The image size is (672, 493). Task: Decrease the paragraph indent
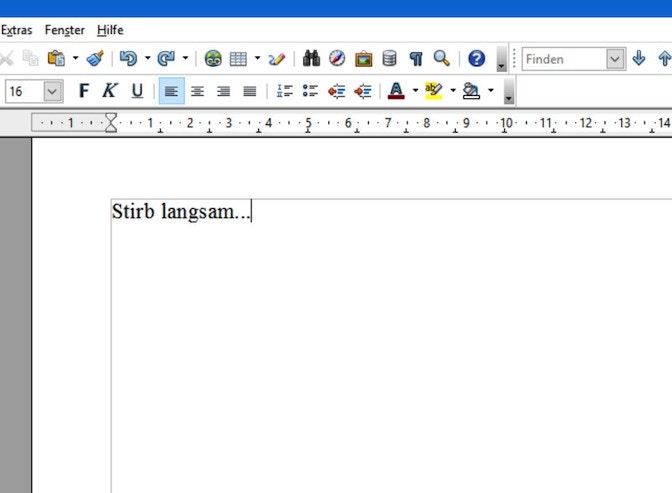click(336, 91)
